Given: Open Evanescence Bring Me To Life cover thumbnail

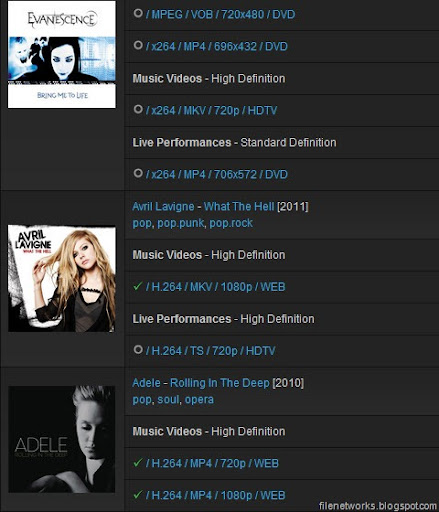Looking at the screenshot, I should (62, 54).
